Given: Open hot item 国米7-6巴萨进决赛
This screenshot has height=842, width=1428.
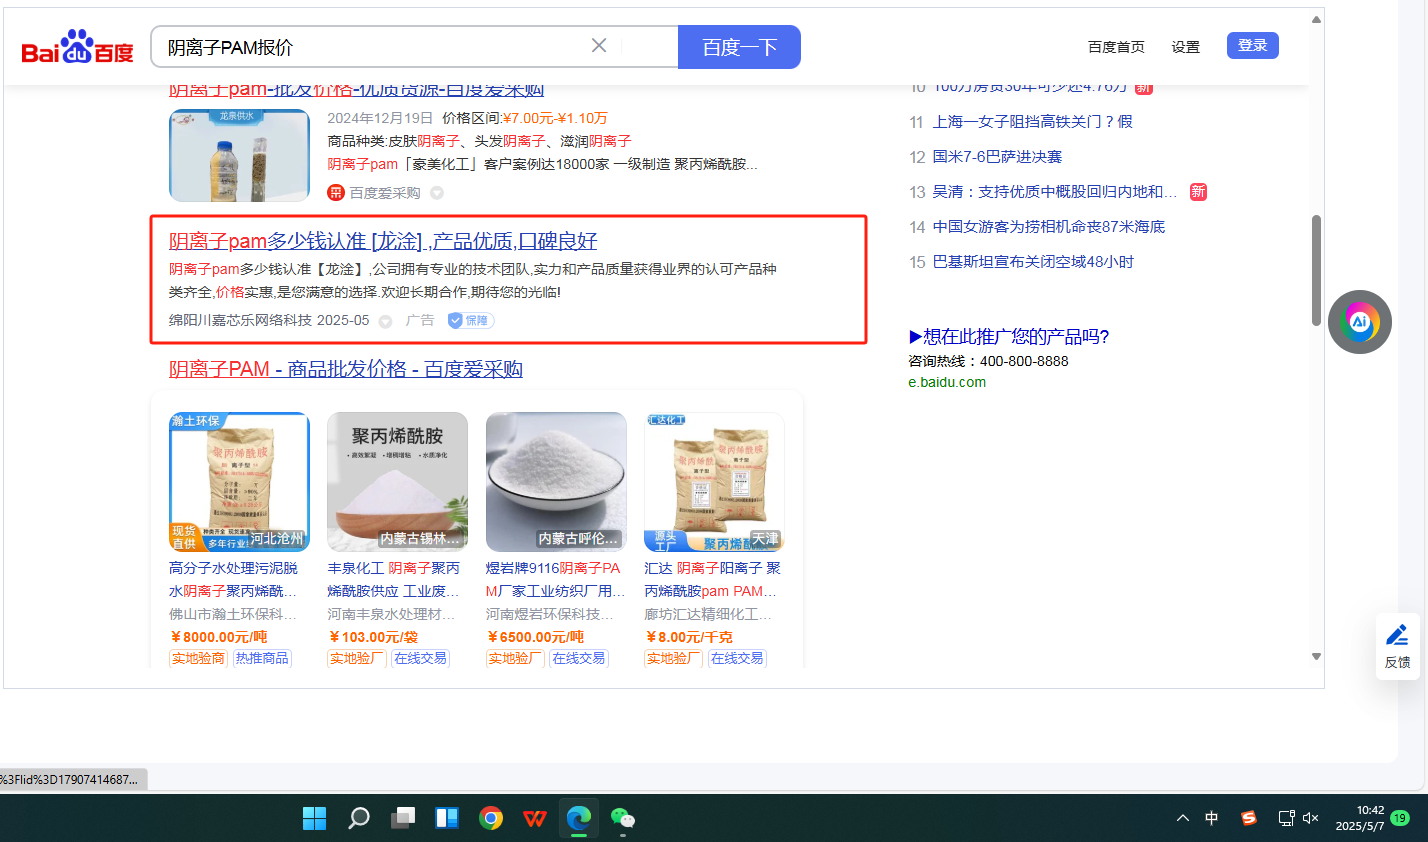Looking at the screenshot, I should (x=997, y=156).
